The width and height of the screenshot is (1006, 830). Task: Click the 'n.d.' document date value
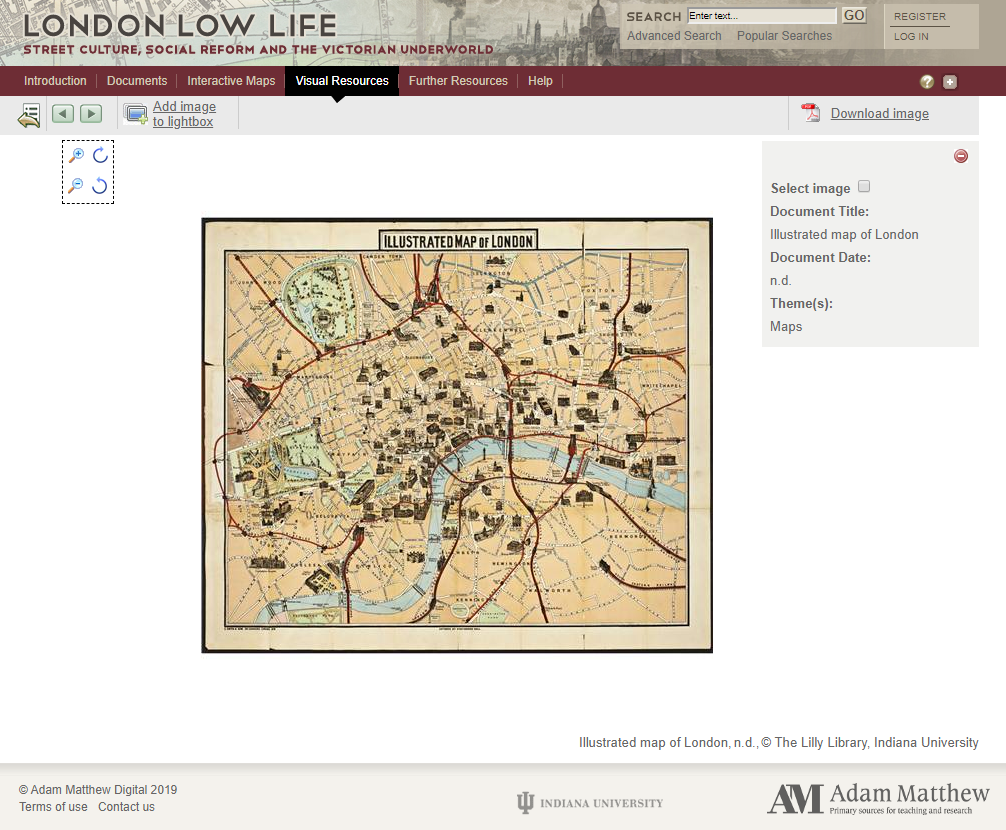tap(781, 280)
